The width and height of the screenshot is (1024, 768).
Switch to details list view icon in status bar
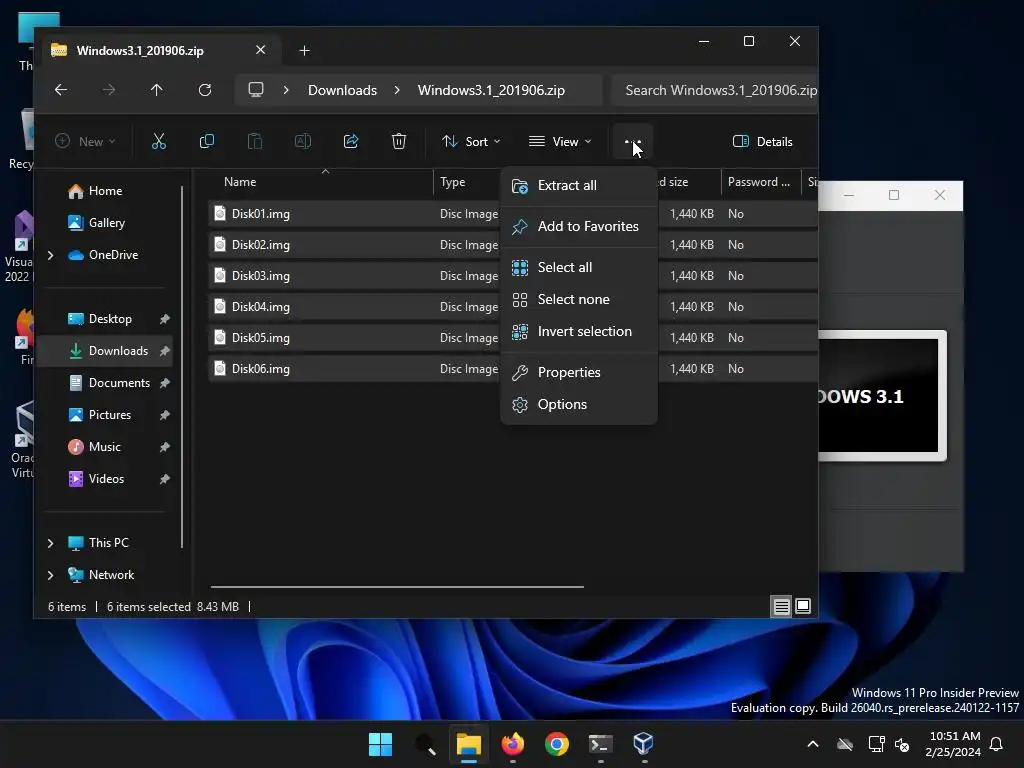781,607
